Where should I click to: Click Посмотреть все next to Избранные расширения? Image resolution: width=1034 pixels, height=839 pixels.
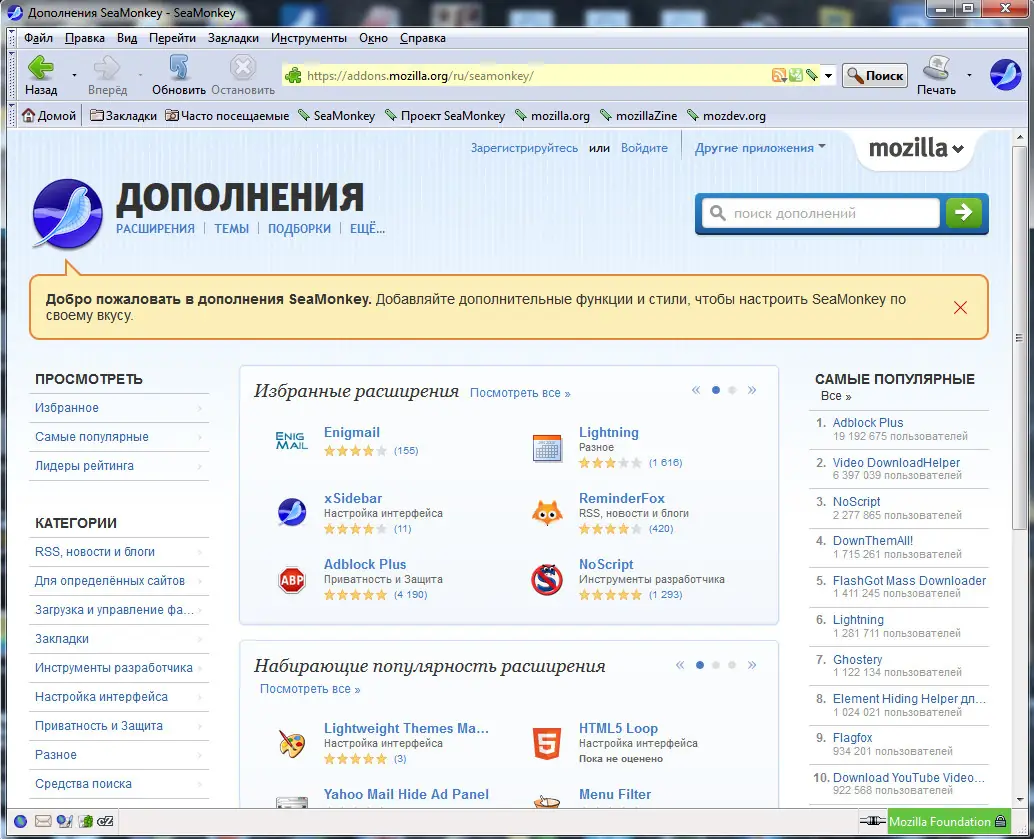tap(520, 392)
